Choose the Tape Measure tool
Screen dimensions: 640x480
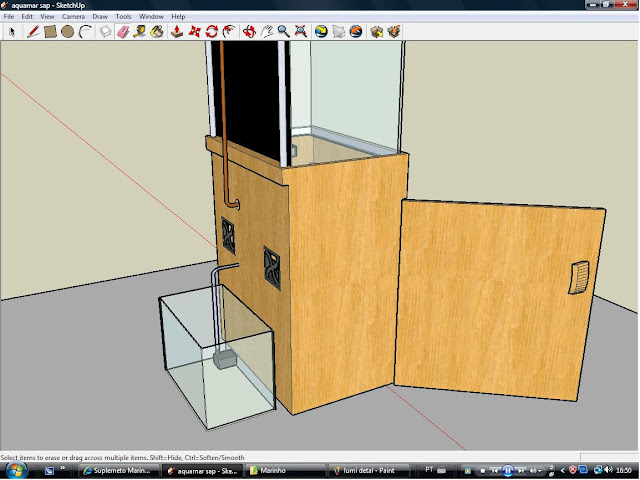tap(140, 31)
